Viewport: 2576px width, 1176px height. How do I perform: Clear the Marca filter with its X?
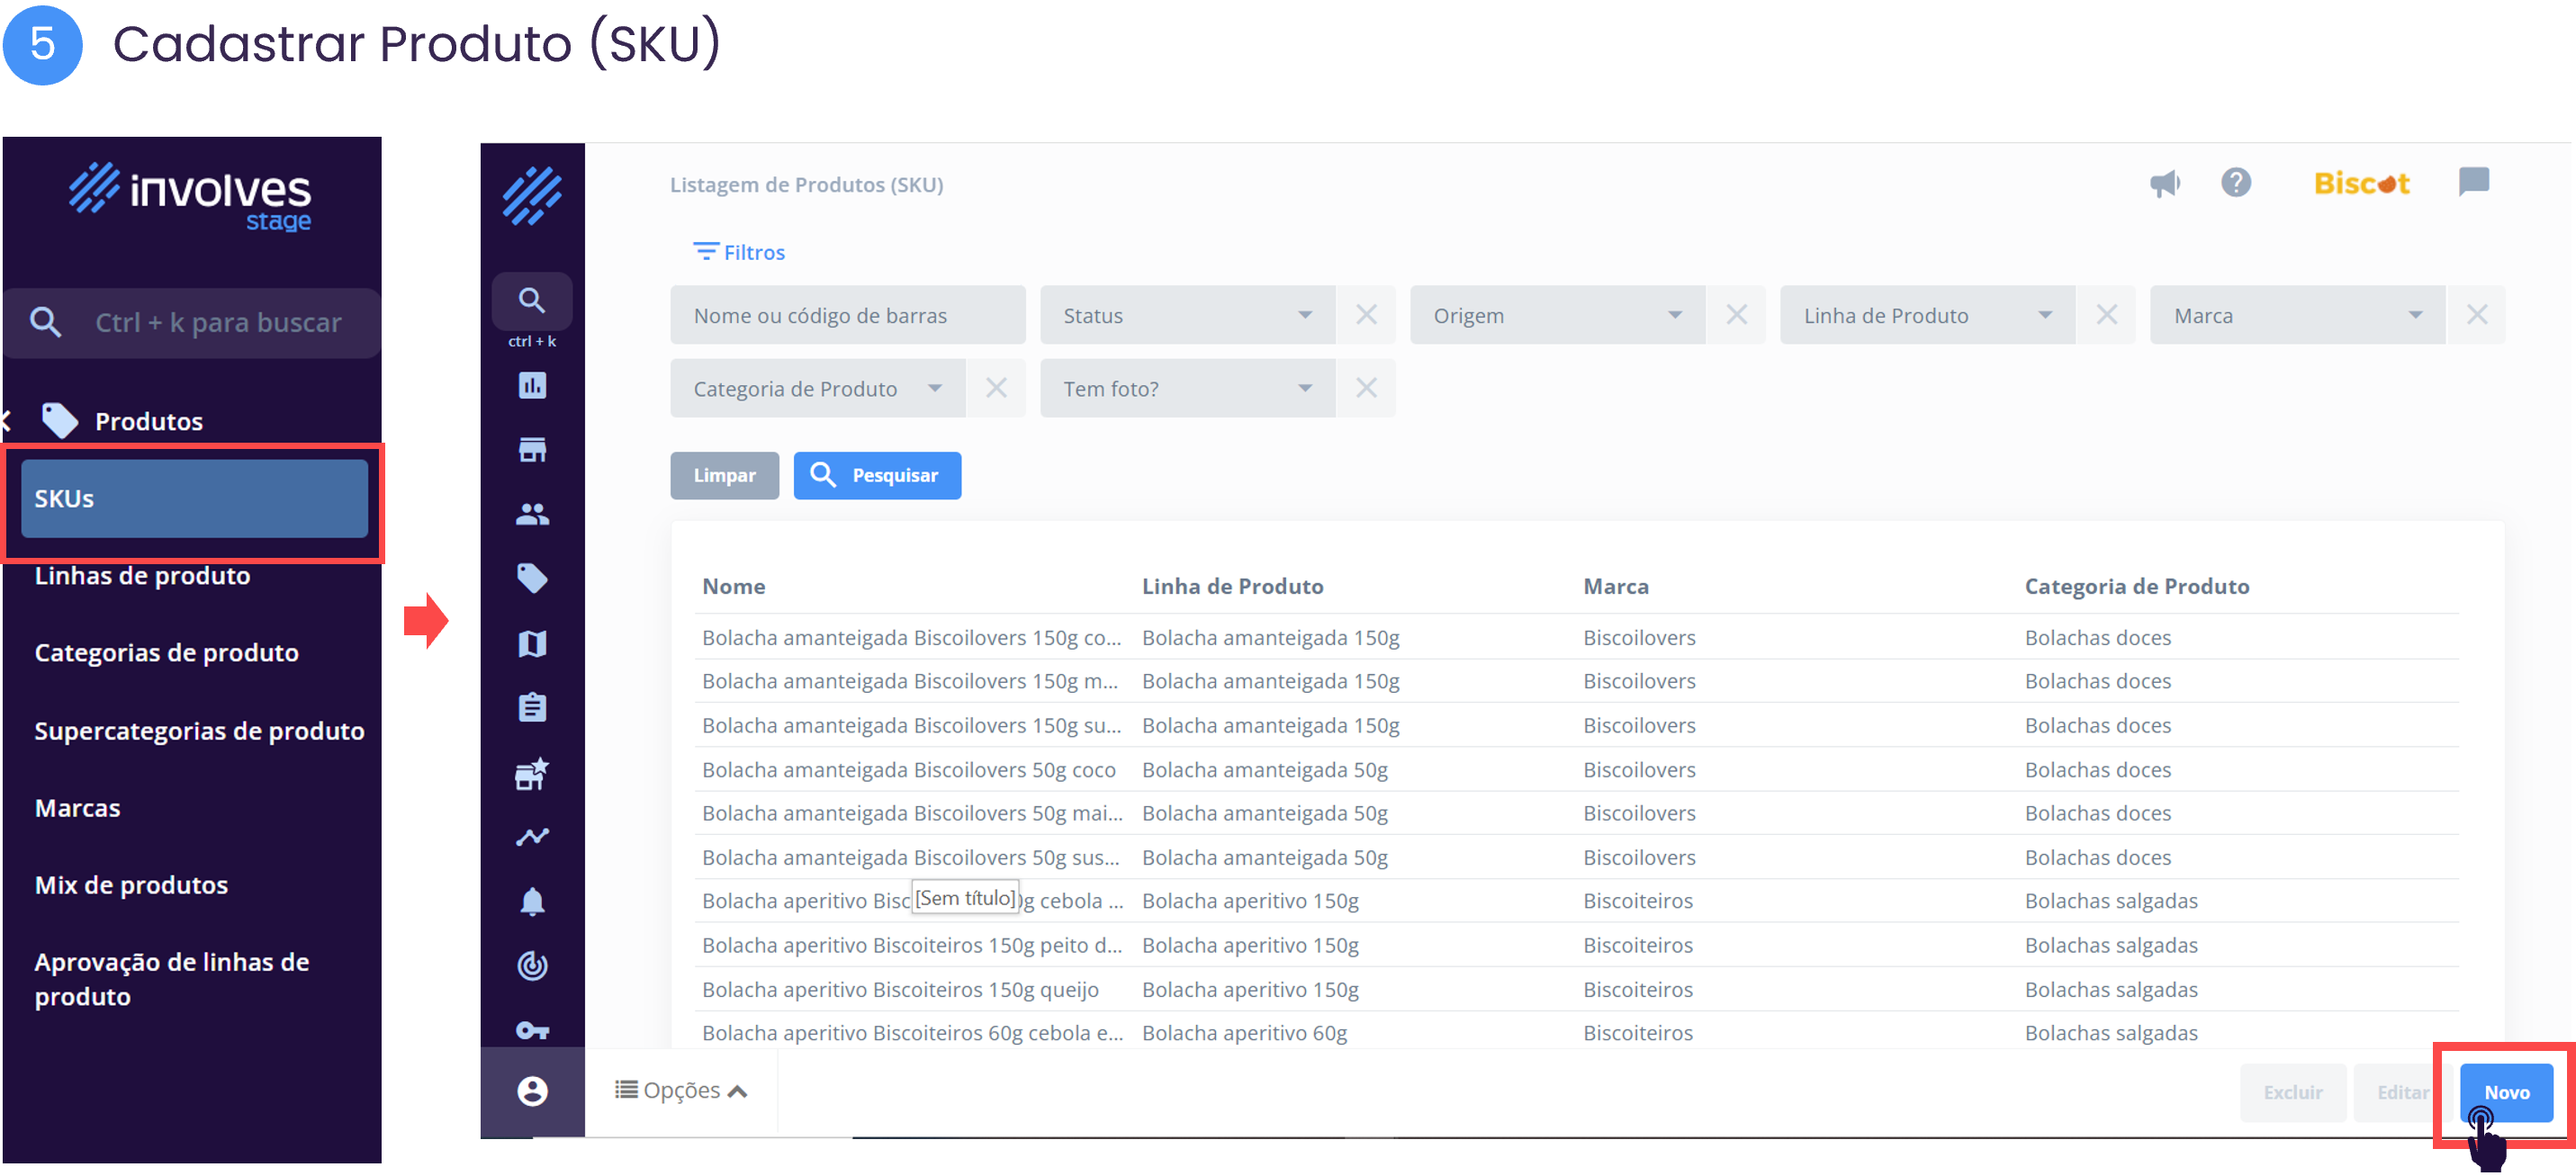pos(2476,315)
